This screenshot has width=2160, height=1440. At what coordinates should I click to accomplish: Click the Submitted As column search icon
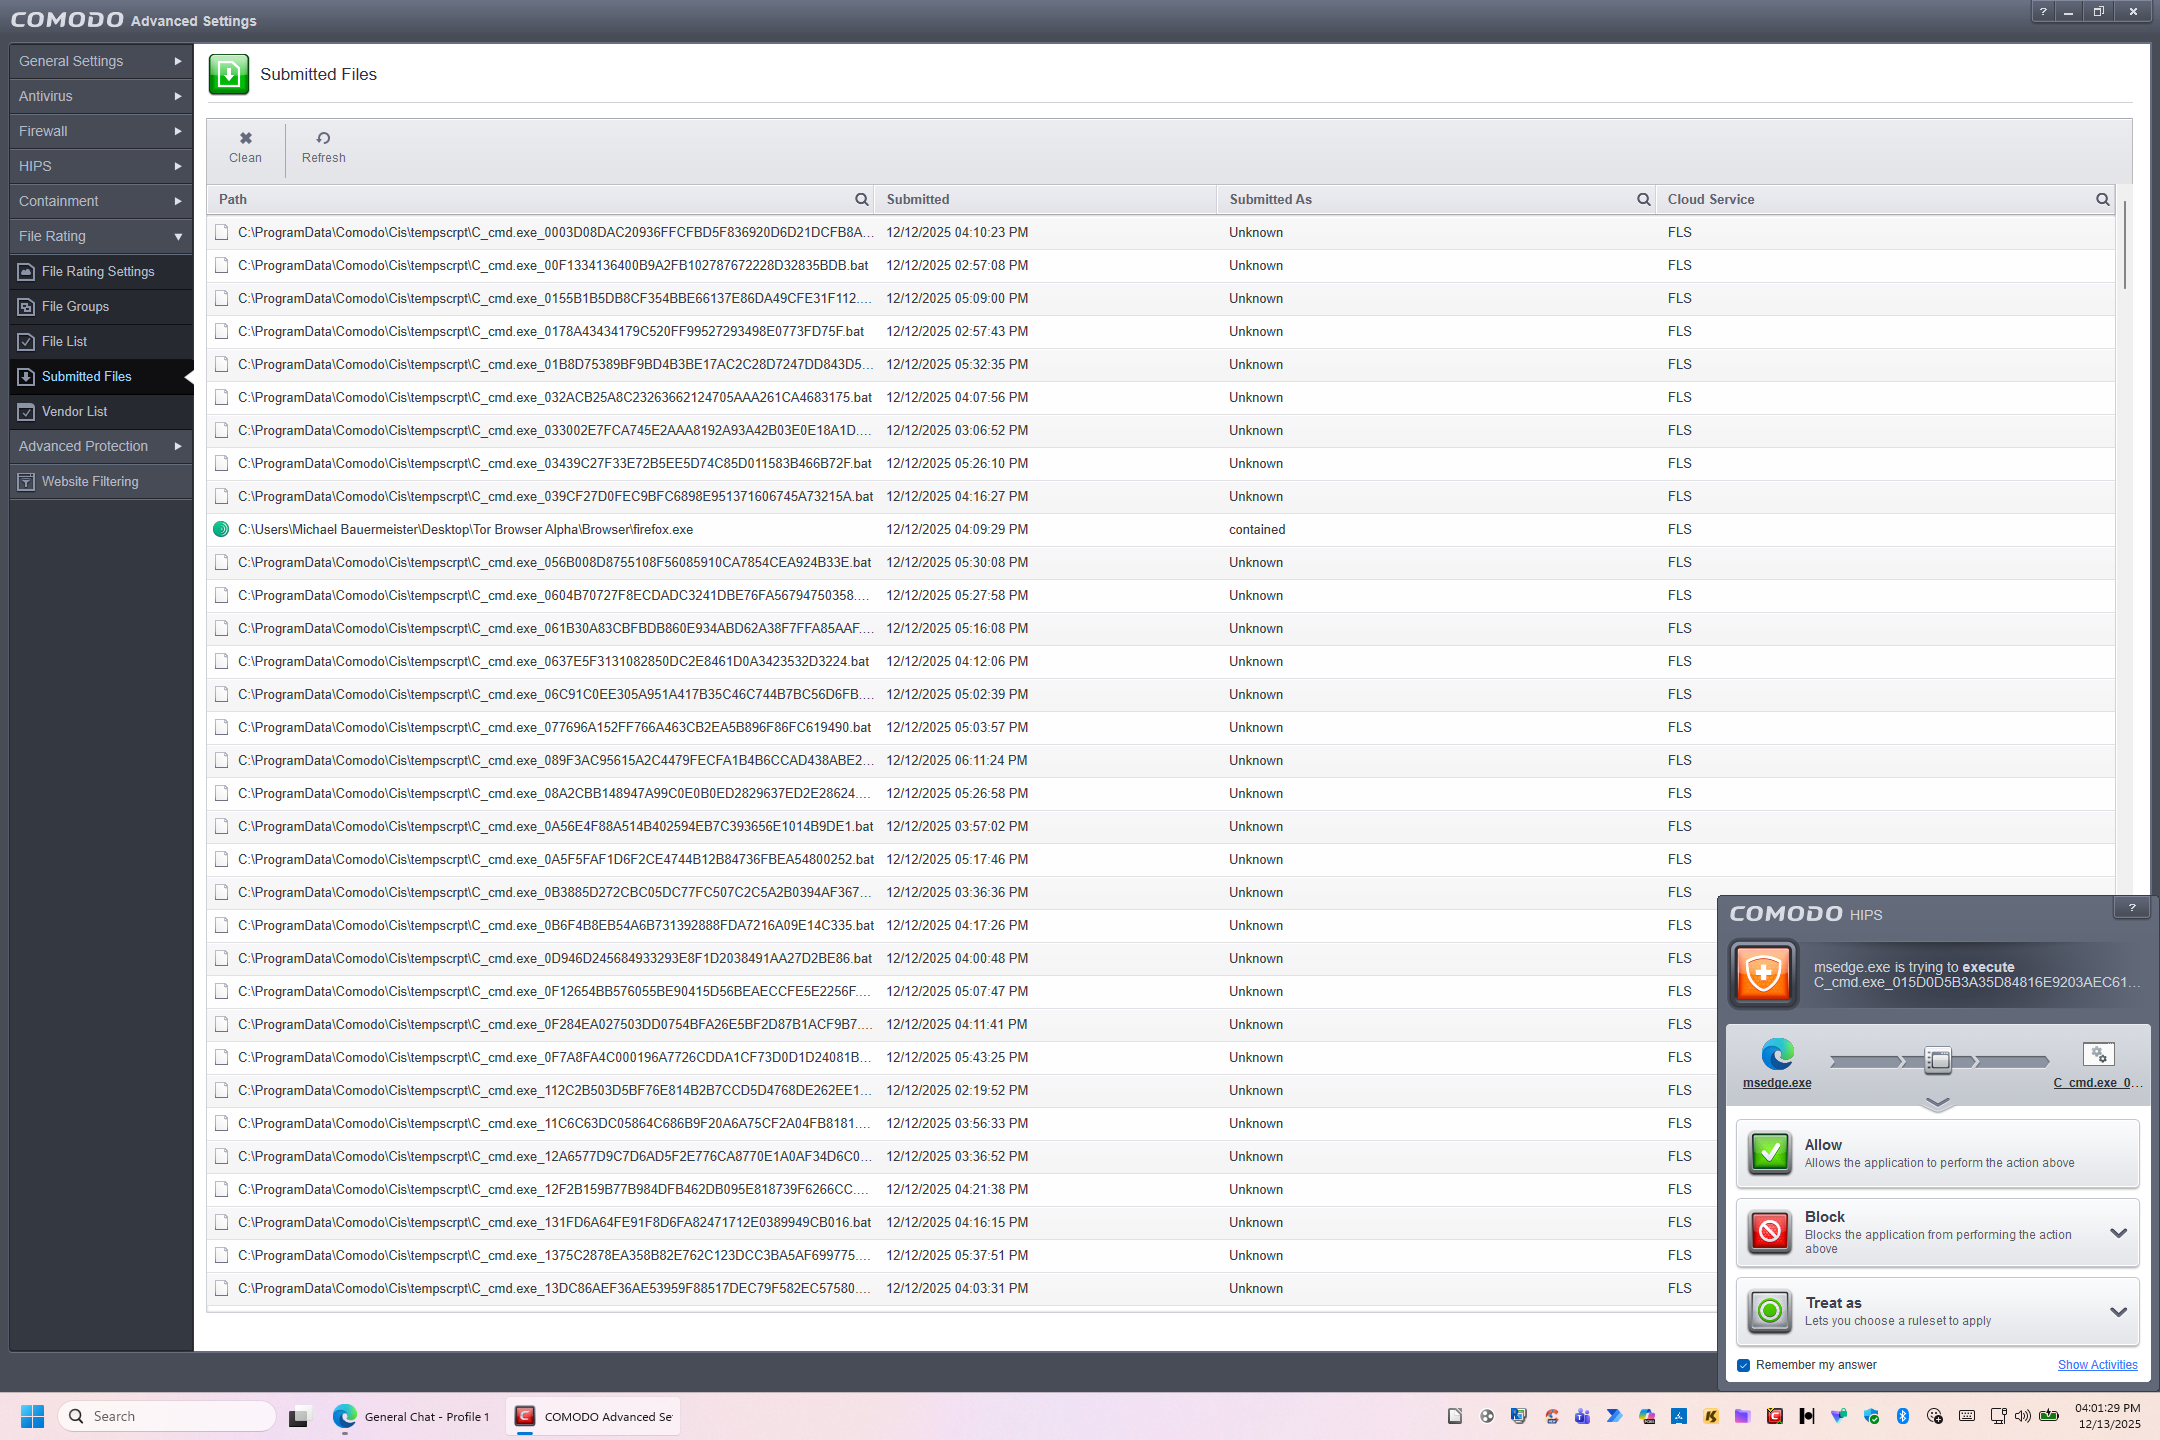coord(1643,200)
